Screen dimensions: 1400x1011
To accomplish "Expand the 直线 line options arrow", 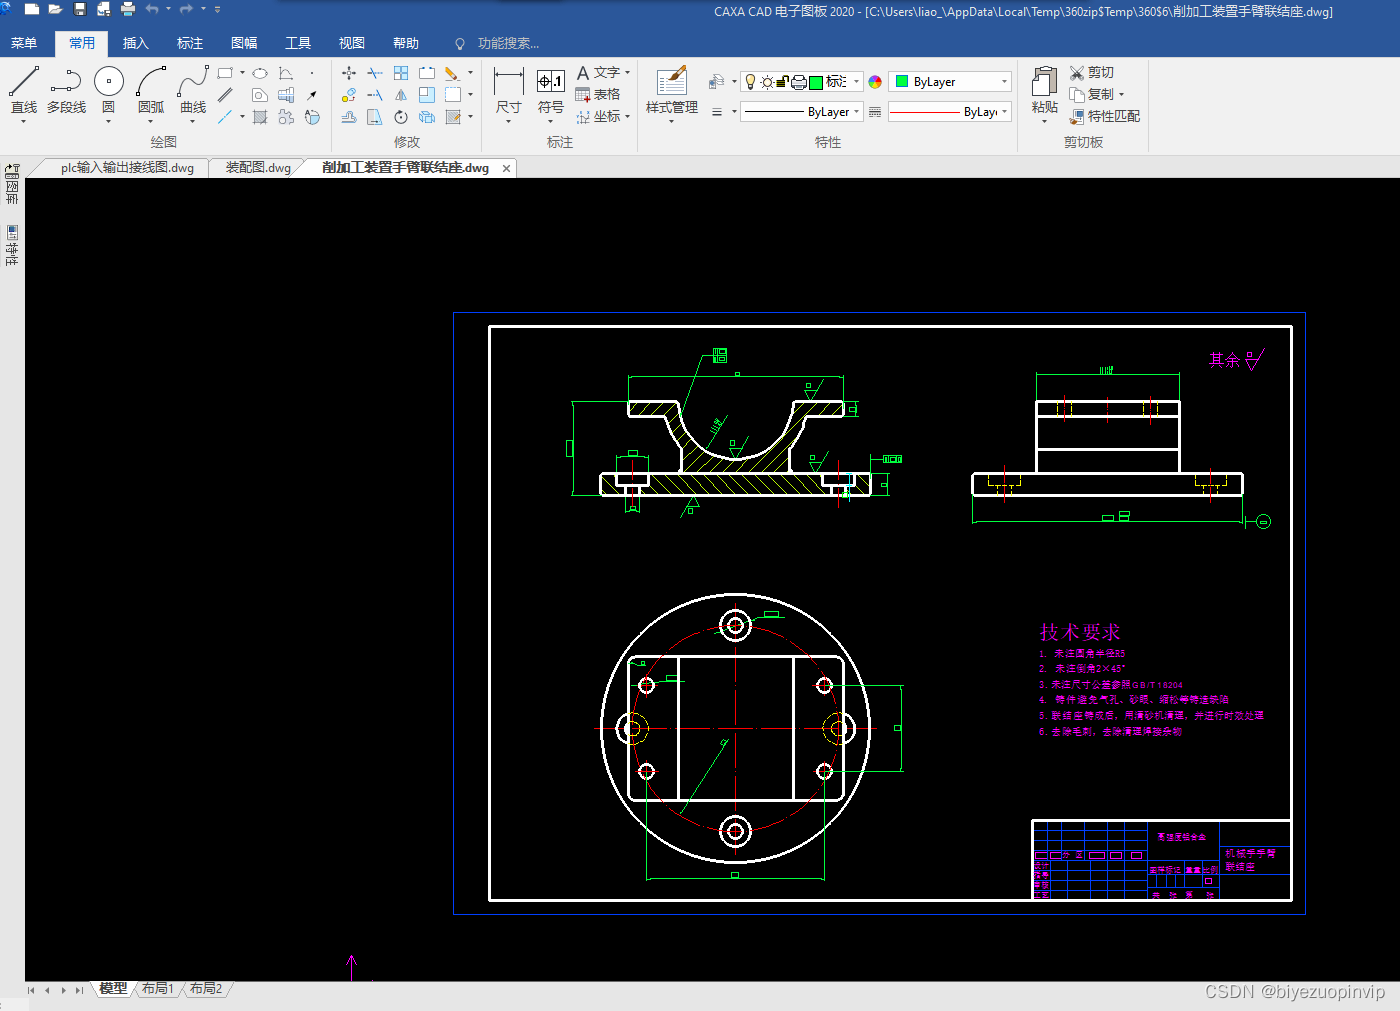I will coord(23,121).
